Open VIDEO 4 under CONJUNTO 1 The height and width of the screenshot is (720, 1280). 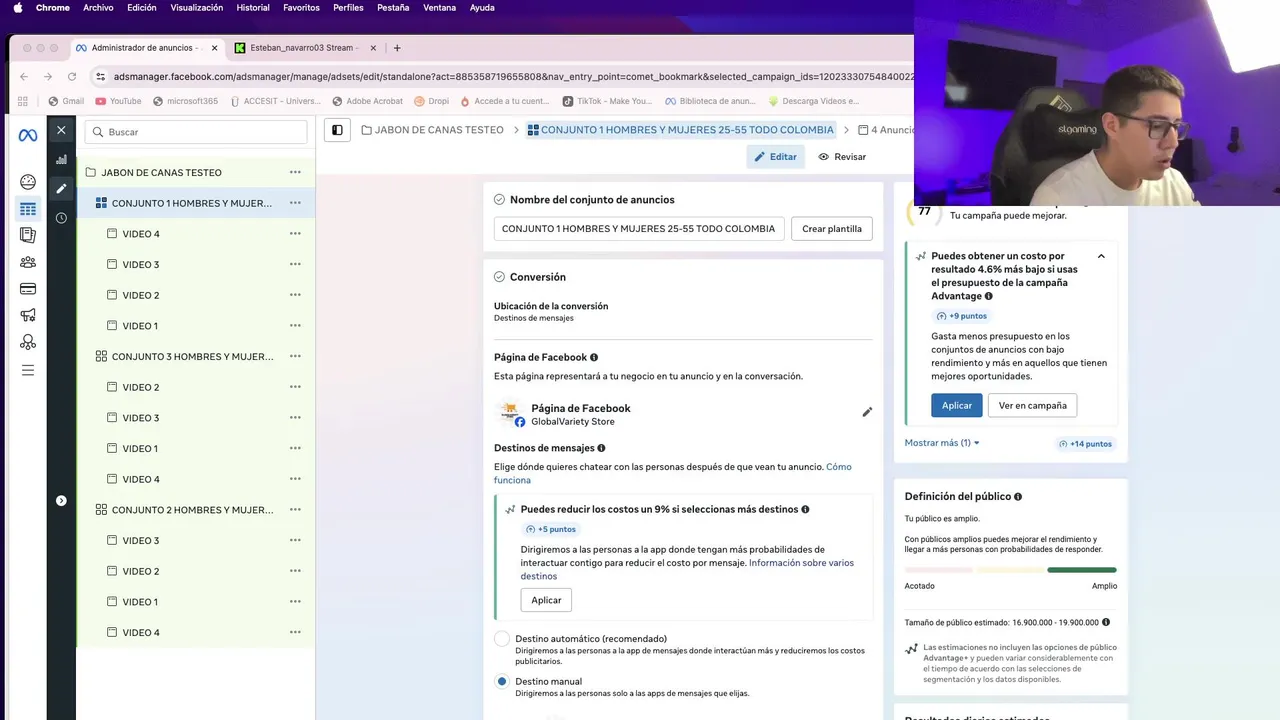[x=141, y=234]
